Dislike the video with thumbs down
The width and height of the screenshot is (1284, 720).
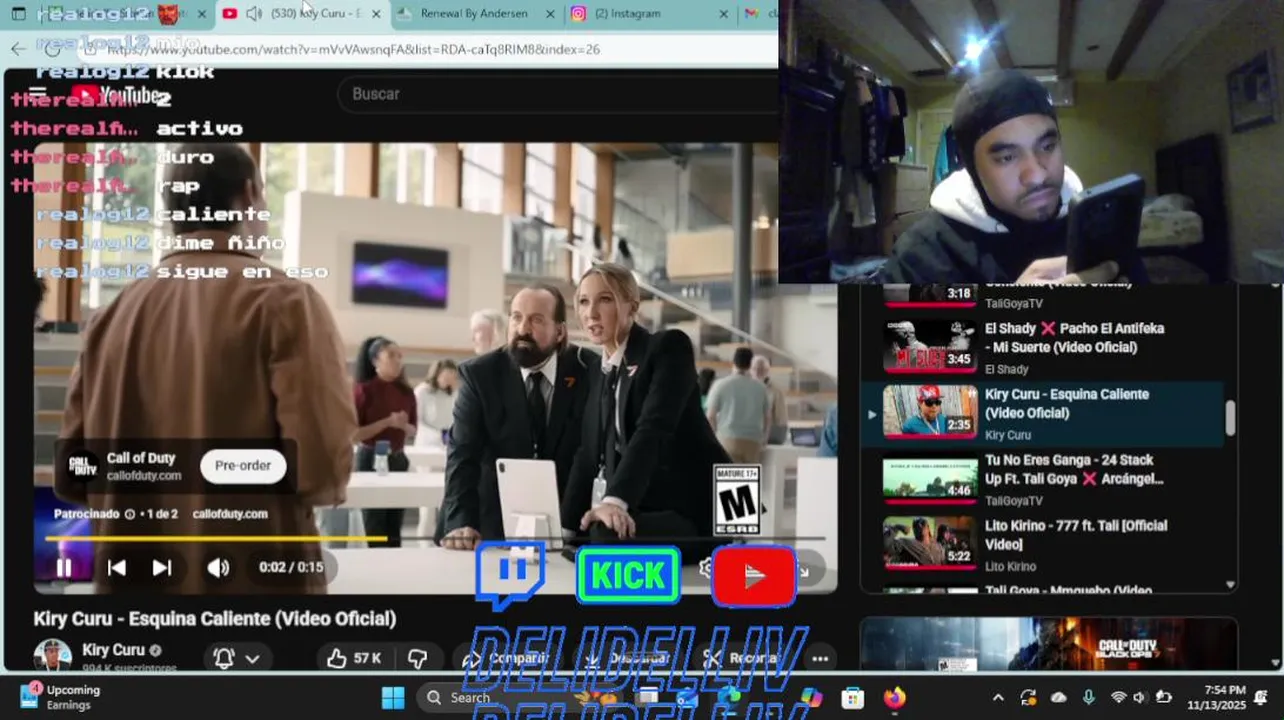point(418,658)
